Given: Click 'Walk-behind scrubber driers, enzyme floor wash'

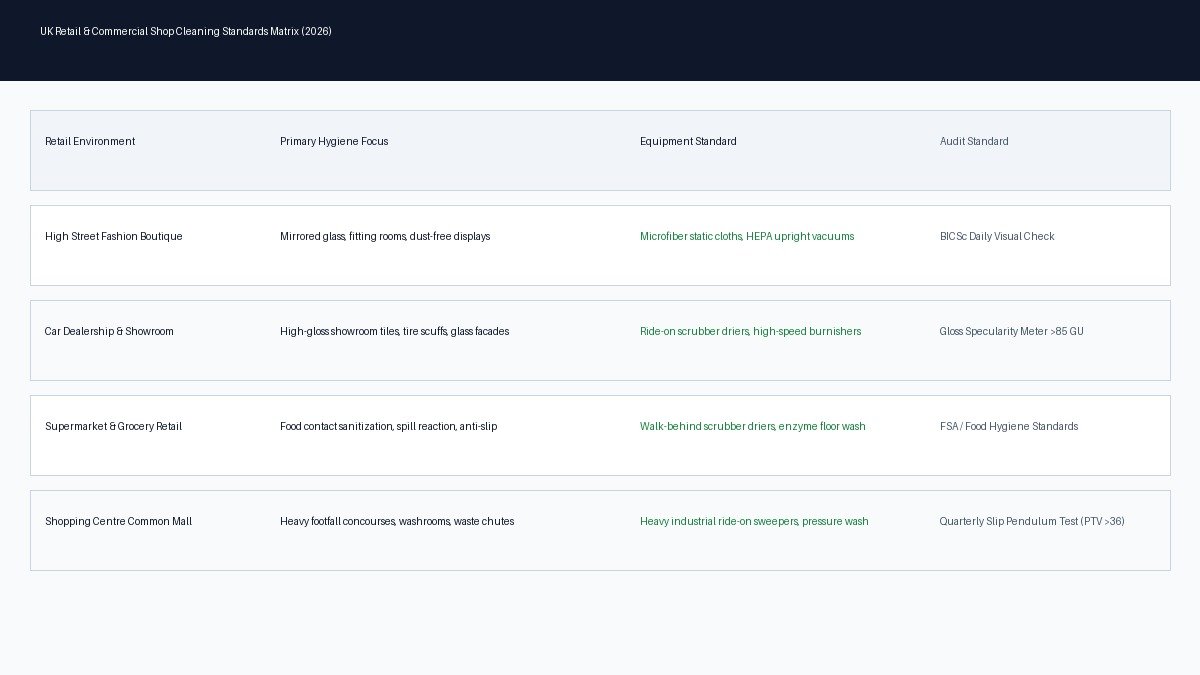Looking at the screenshot, I should 753,426.
